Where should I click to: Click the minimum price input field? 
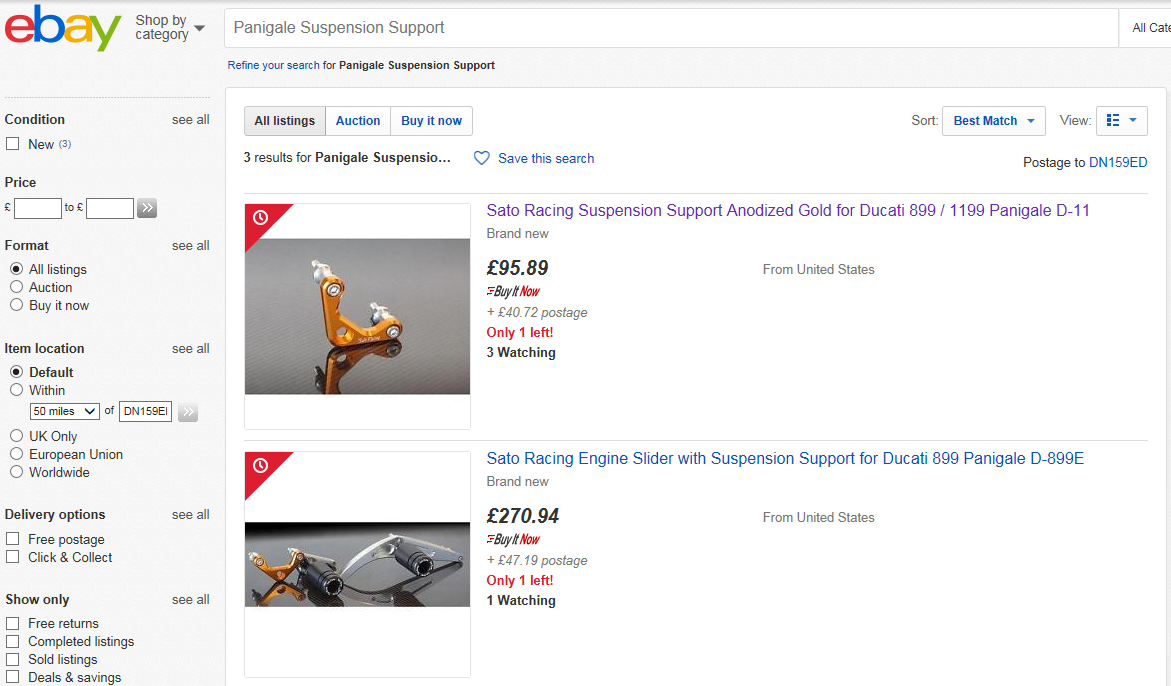[37, 208]
